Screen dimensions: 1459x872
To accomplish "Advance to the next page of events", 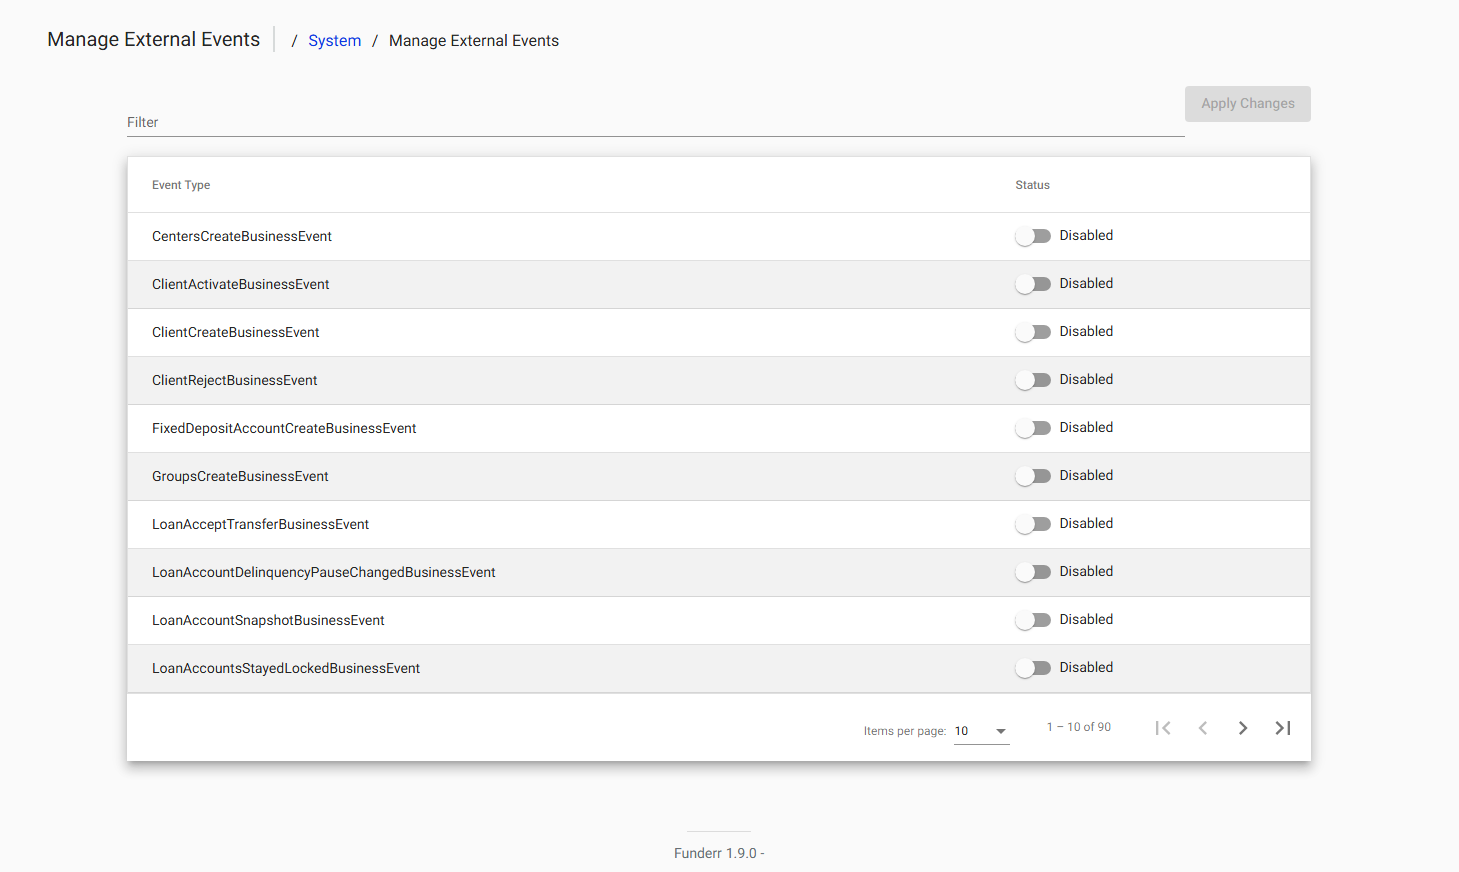I will 1243,727.
